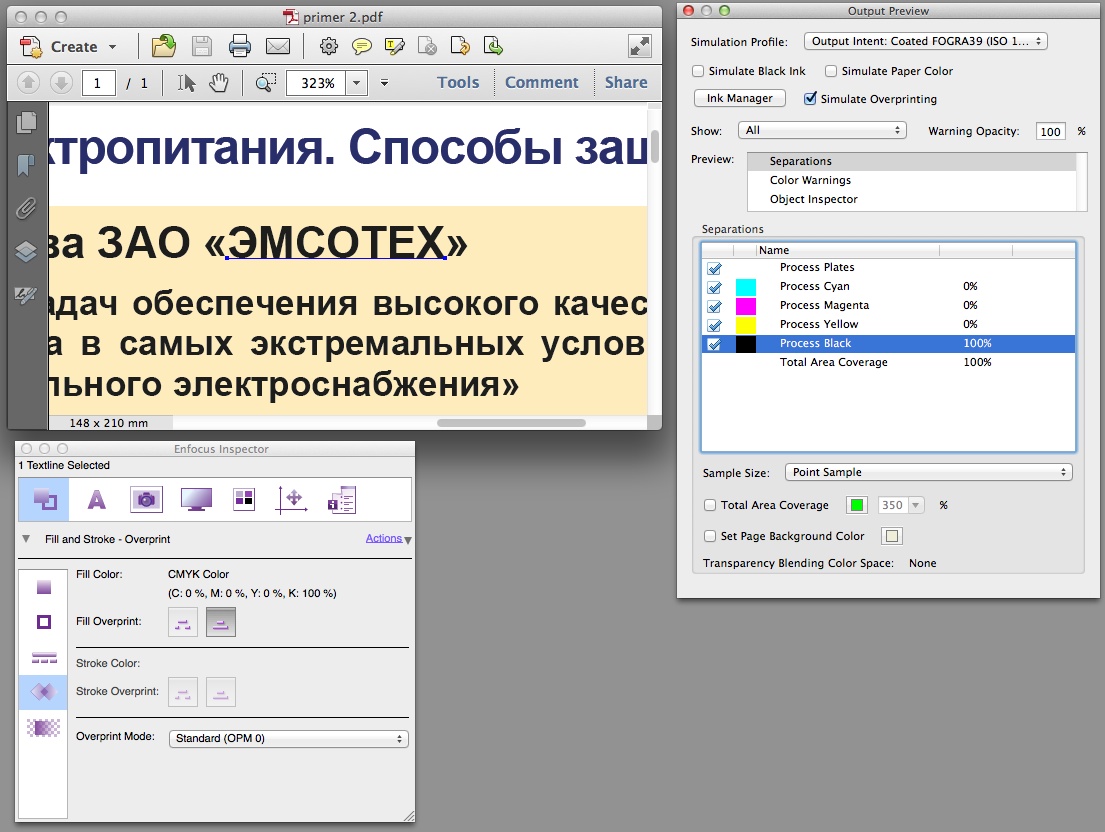Click the page background color swatch

[x=892, y=536]
